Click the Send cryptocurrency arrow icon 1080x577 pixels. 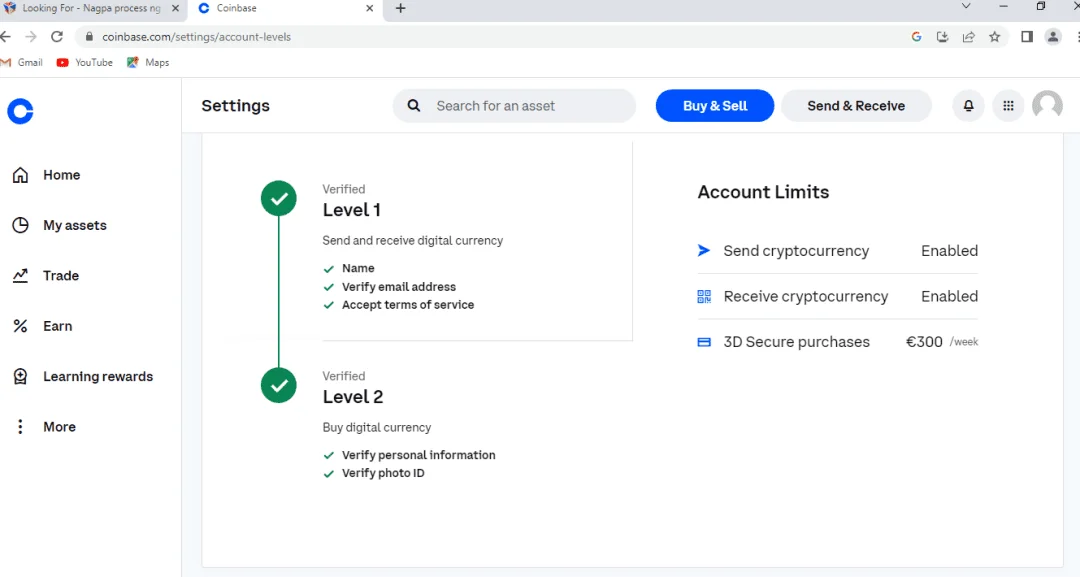[x=704, y=251]
